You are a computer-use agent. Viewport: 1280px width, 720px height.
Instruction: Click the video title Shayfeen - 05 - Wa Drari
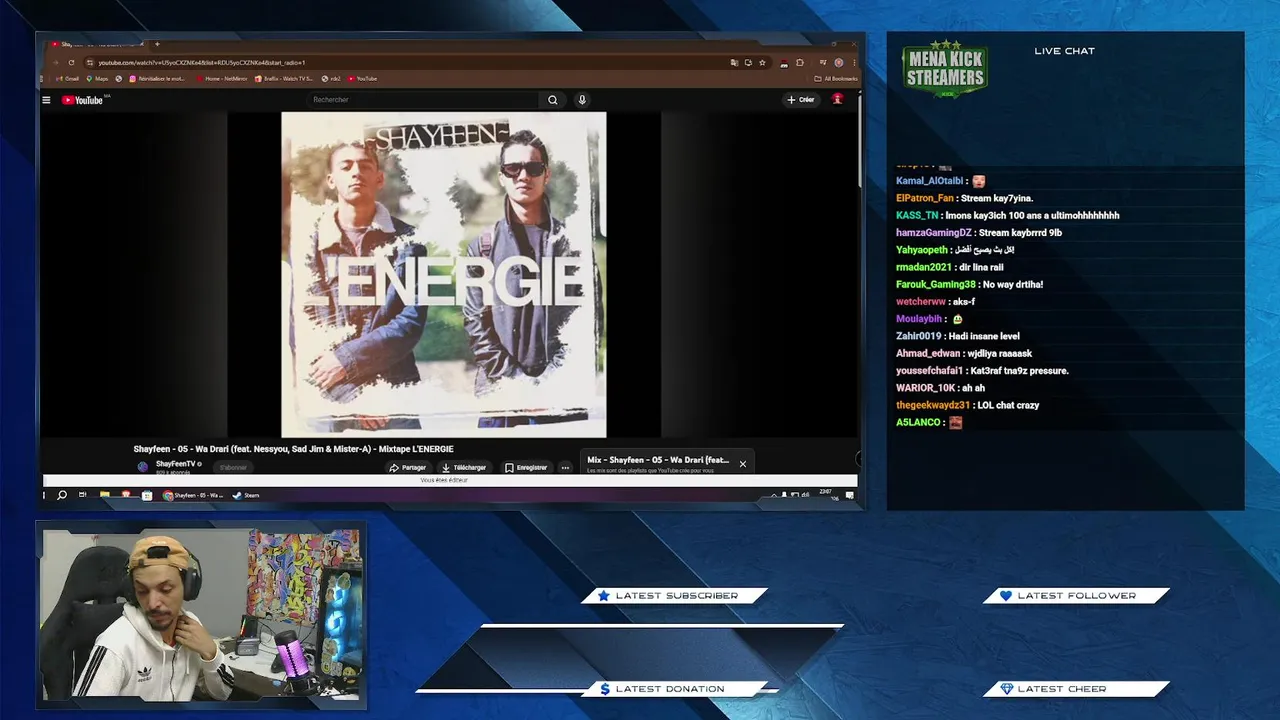pos(293,449)
